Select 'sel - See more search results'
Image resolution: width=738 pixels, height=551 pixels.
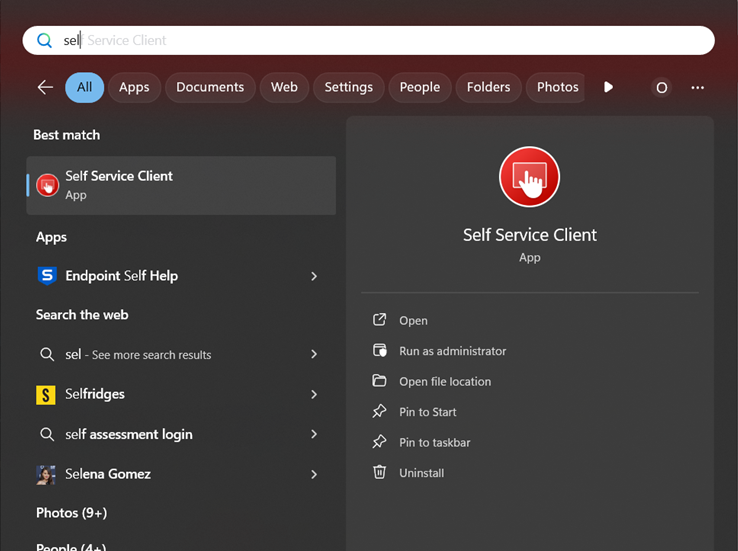181,354
